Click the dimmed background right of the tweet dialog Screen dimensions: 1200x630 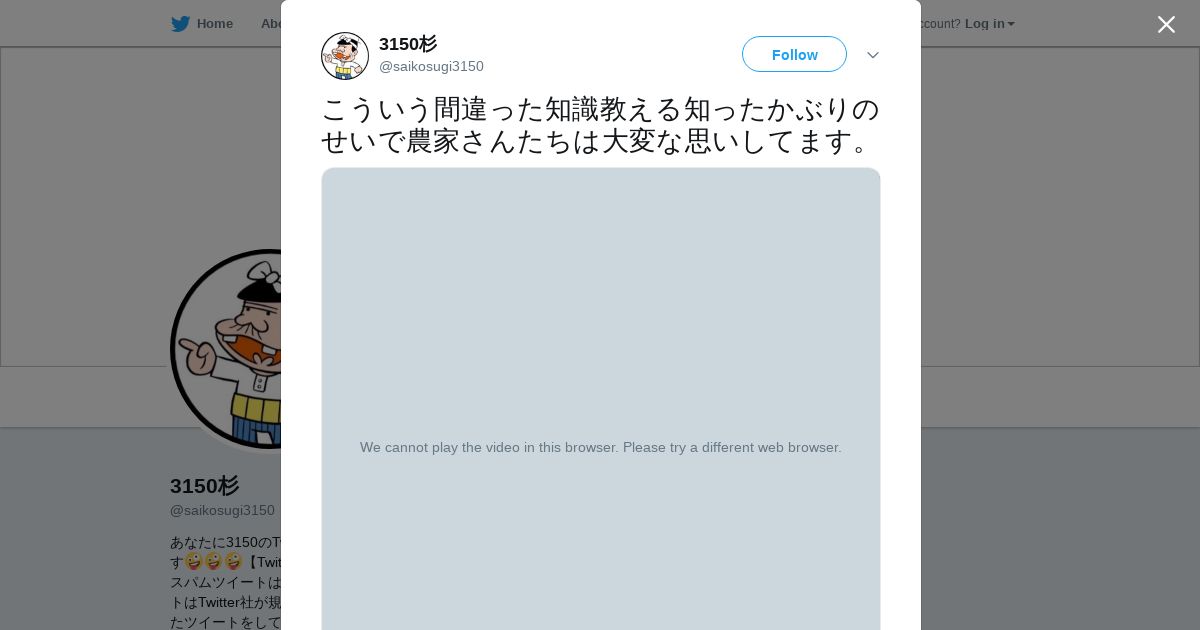[1060, 330]
